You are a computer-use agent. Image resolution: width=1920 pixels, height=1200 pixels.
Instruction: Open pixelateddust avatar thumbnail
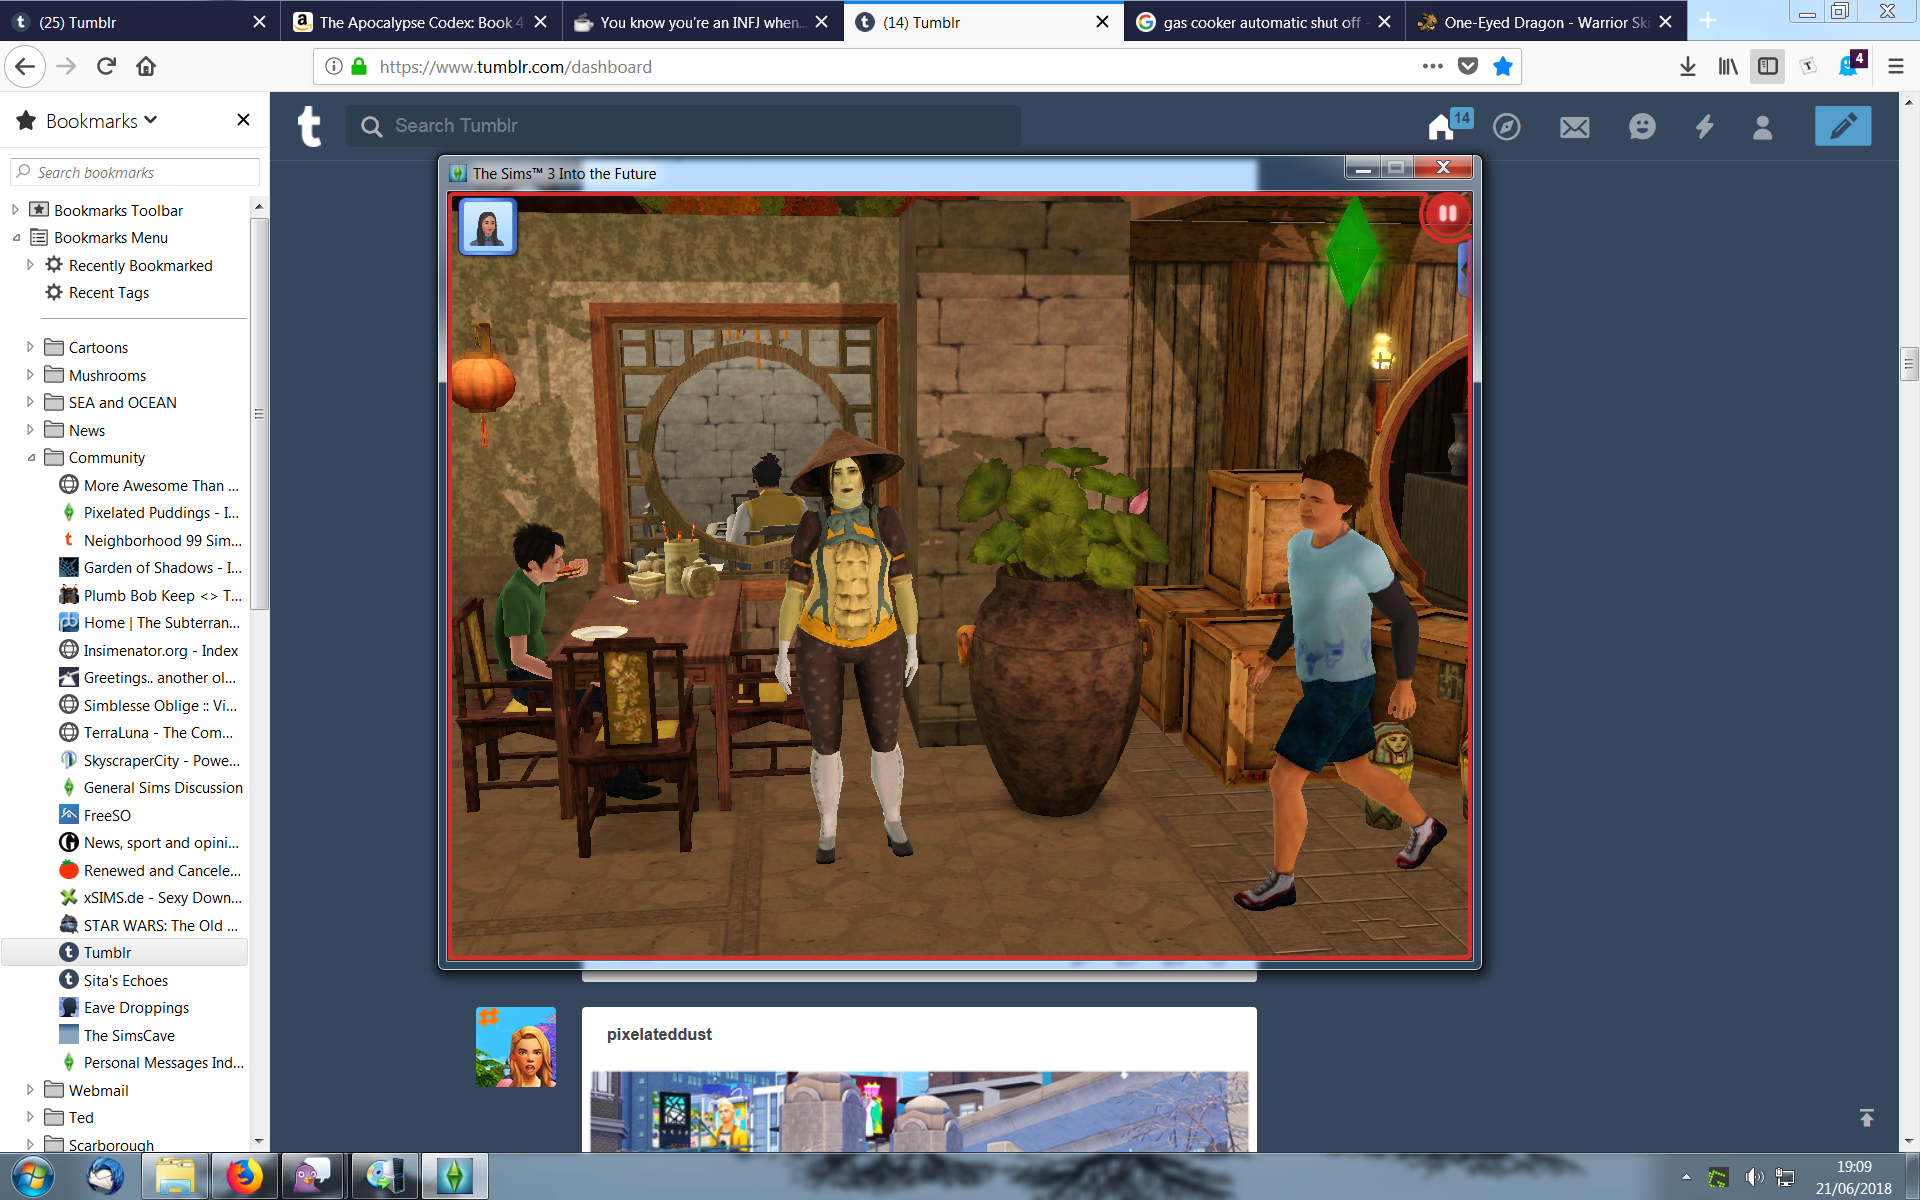coord(516,1047)
